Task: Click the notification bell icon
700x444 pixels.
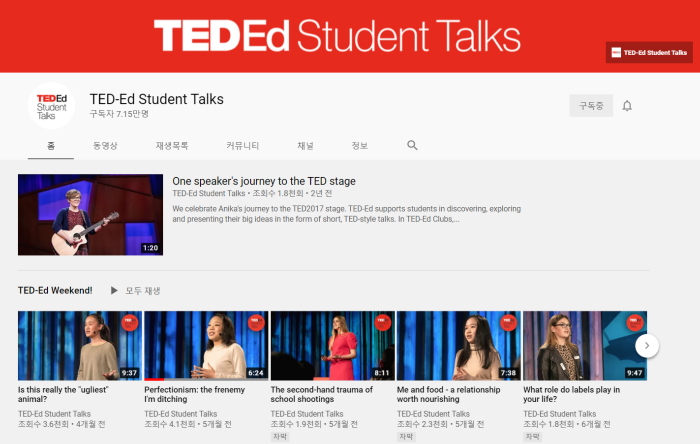Action: [627, 106]
